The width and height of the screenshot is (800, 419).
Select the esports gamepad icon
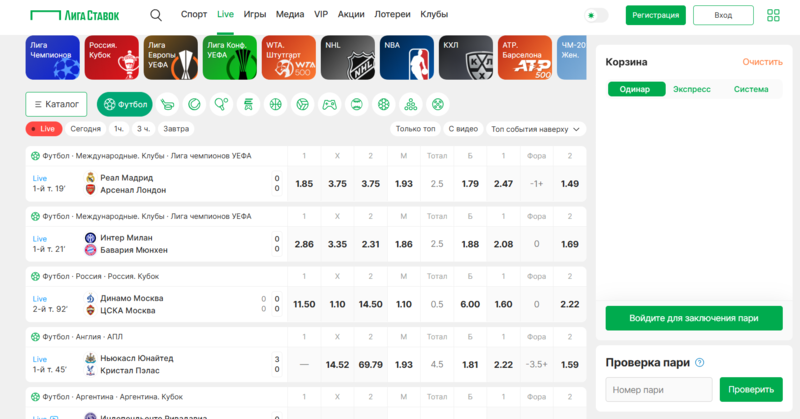pos(329,103)
